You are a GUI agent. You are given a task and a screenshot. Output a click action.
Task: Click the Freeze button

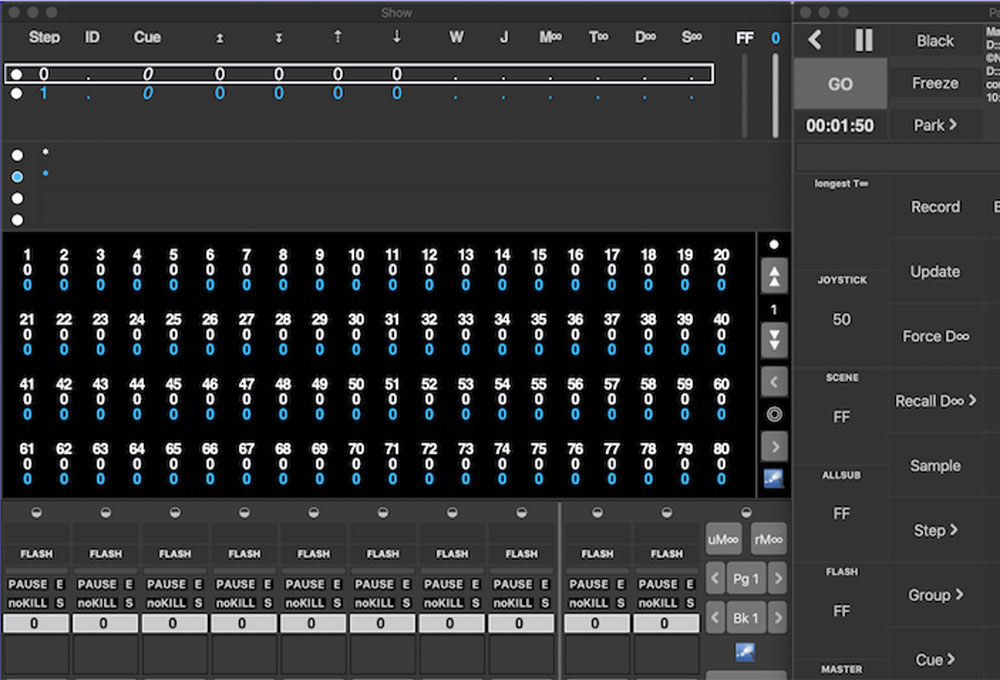tap(935, 83)
